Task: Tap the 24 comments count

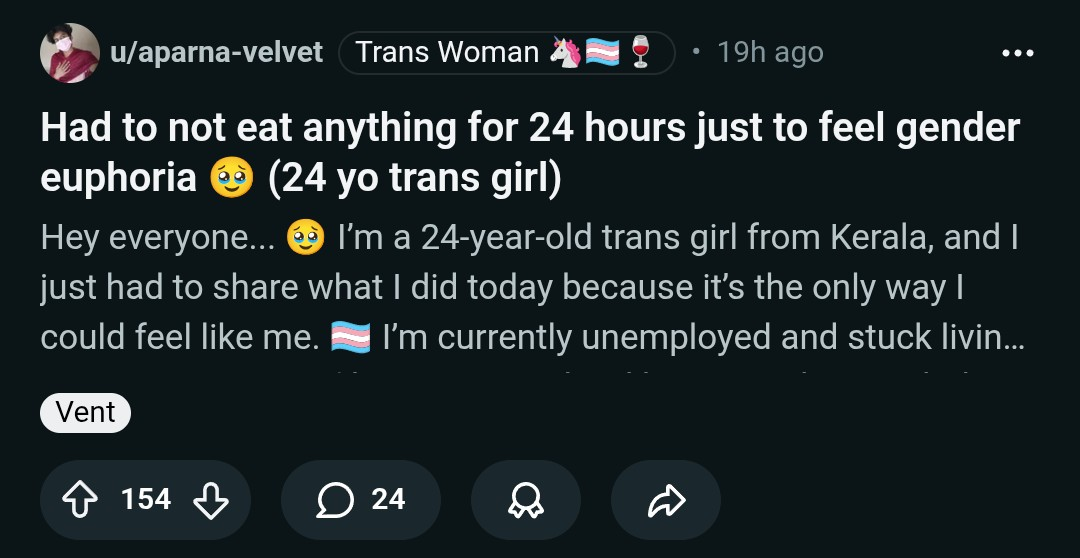Action: (x=388, y=500)
